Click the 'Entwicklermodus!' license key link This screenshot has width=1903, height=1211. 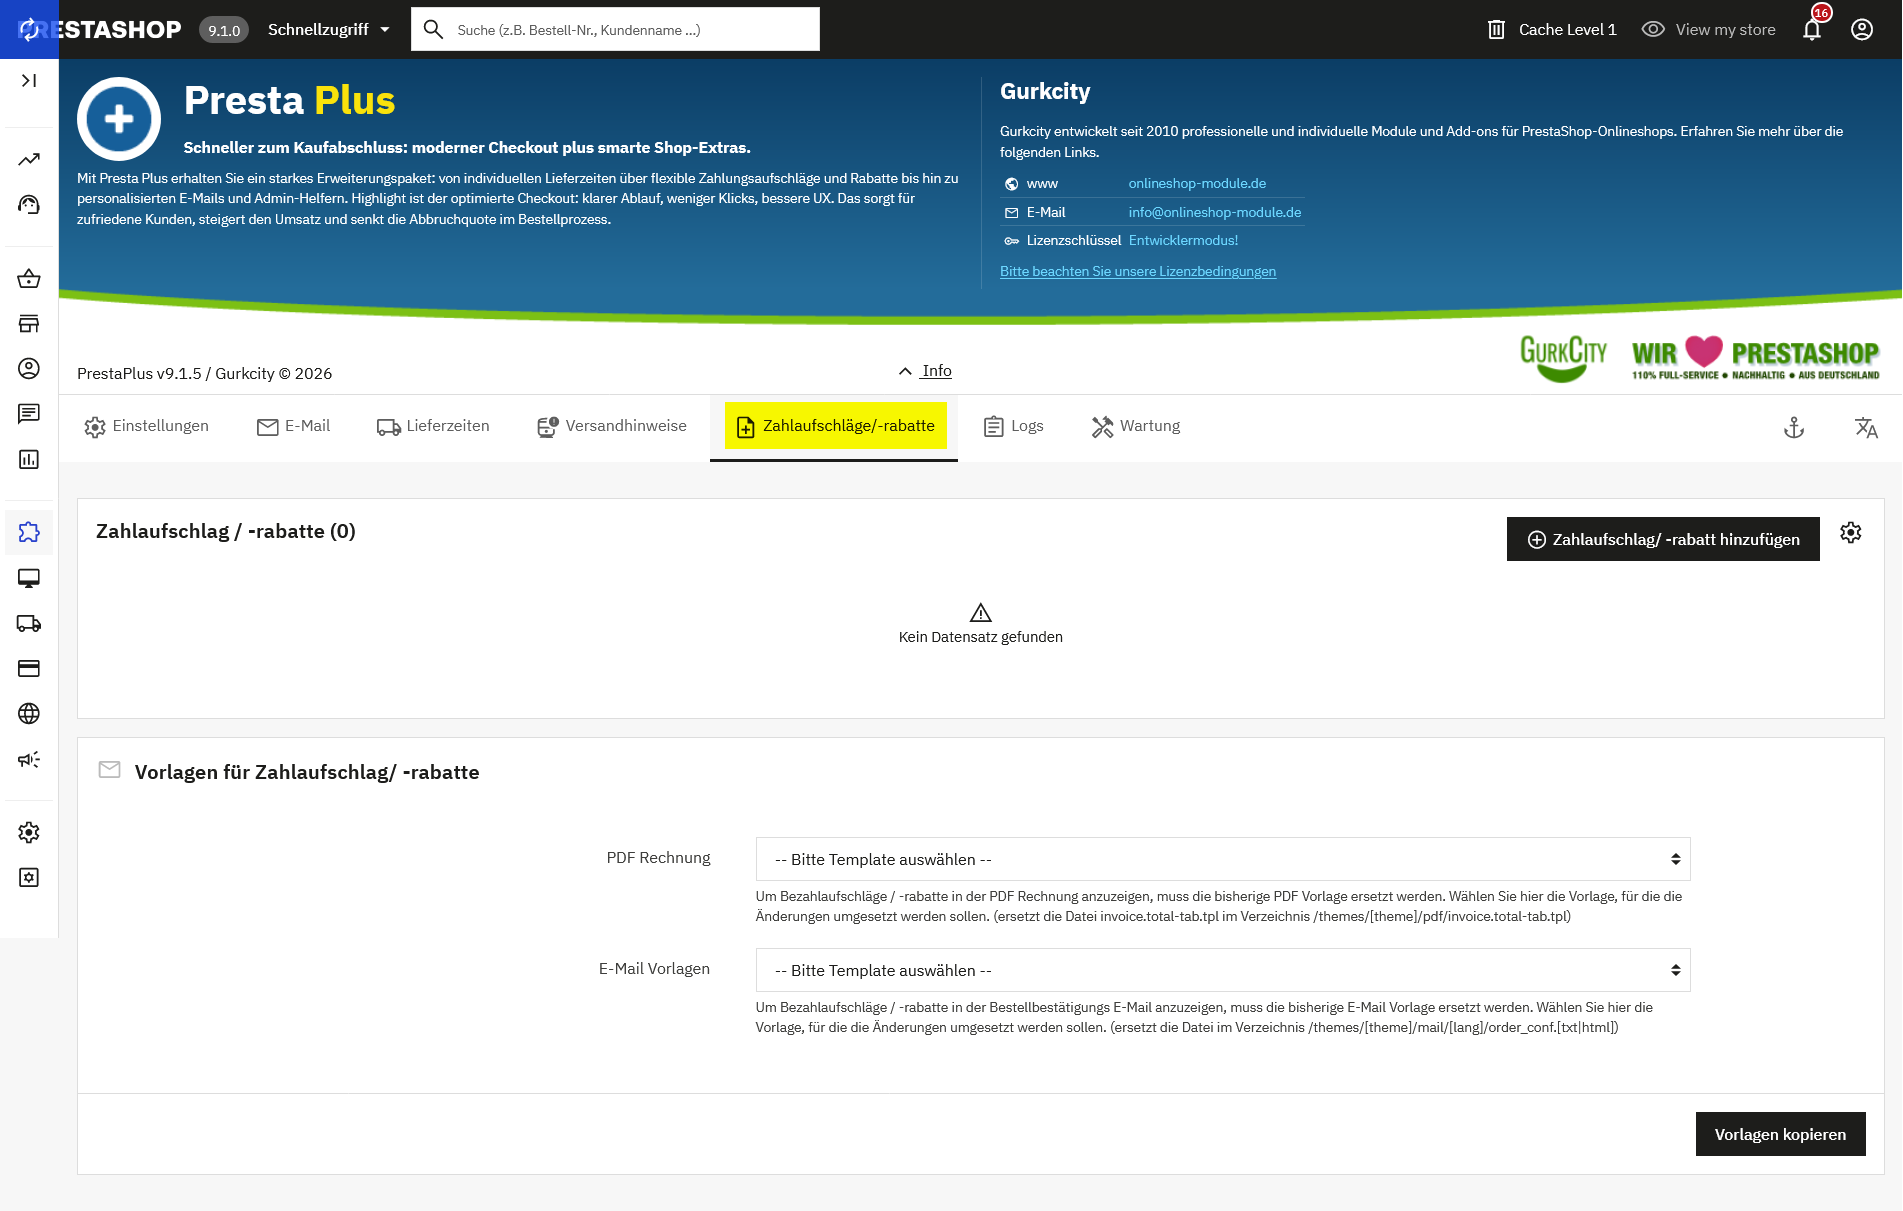[1183, 241]
